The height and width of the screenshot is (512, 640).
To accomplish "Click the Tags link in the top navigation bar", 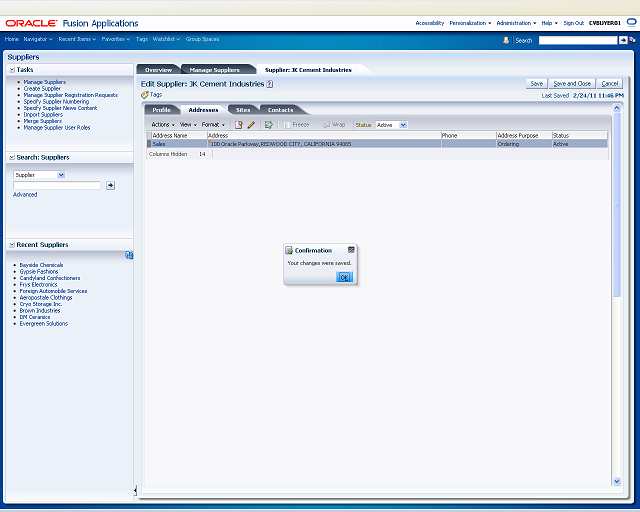I will click(x=142, y=39).
